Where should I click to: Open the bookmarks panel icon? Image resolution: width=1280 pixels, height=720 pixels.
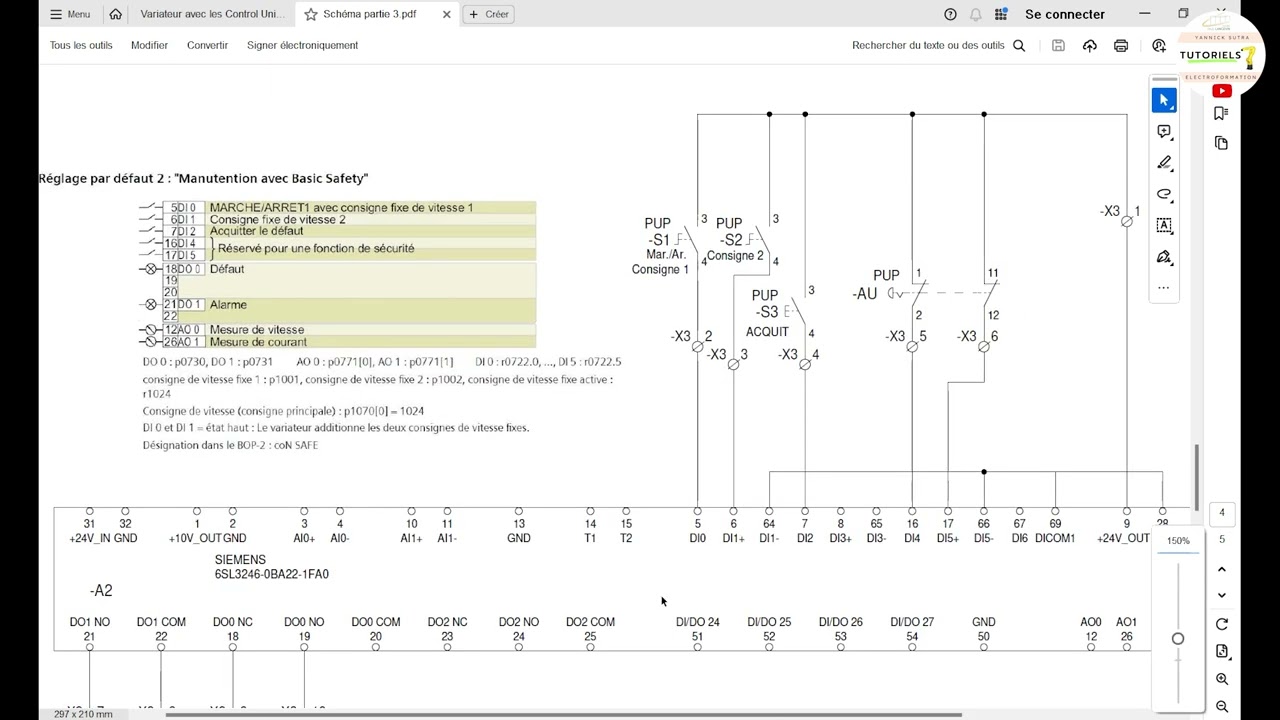pyautogui.click(x=1221, y=113)
